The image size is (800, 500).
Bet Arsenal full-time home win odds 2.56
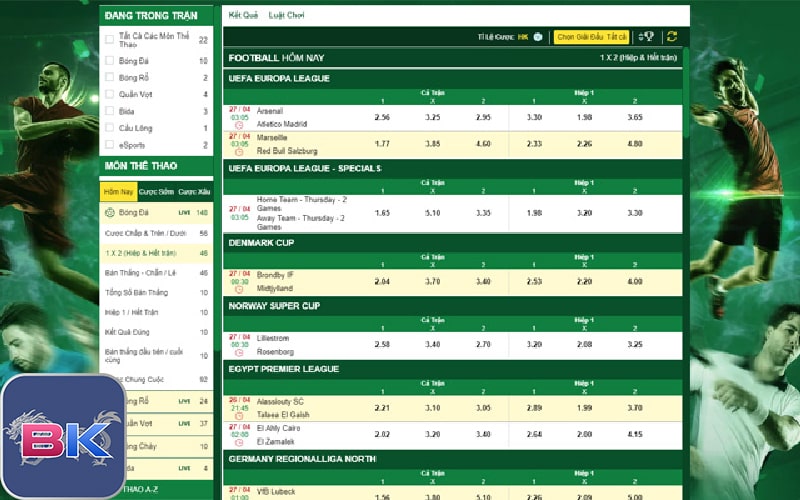382,117
